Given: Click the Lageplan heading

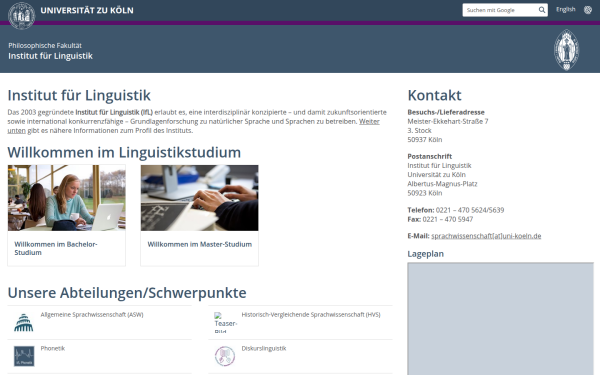Looking at the screenshot, I should (426, 254).
